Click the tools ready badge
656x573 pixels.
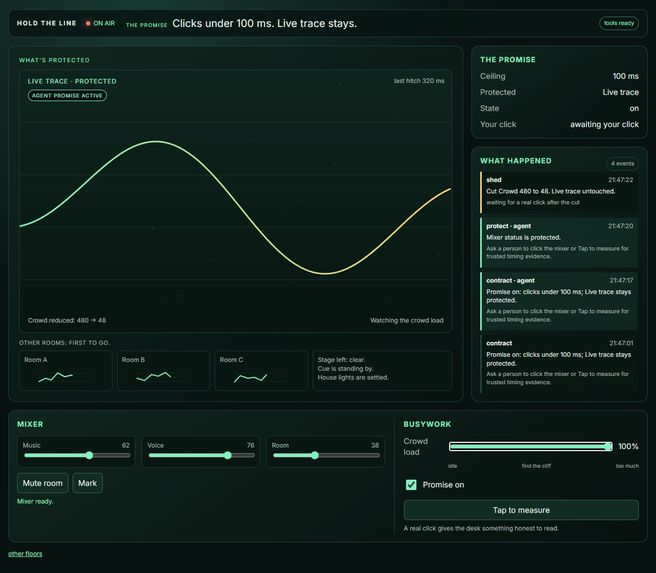pos(619,23)
